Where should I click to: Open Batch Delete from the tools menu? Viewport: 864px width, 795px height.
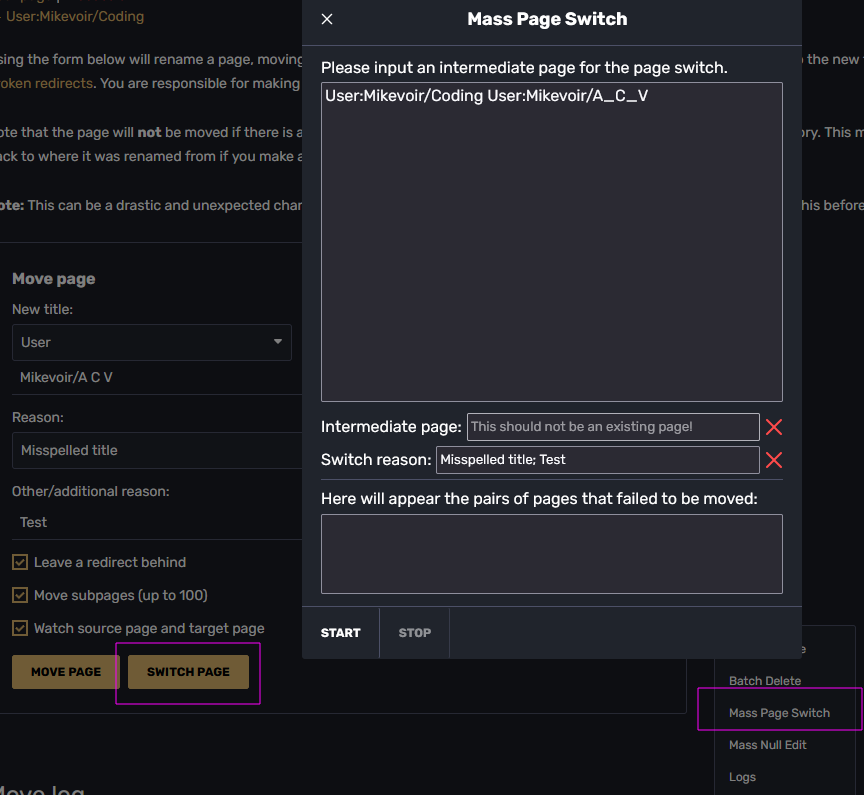(765, 681)
